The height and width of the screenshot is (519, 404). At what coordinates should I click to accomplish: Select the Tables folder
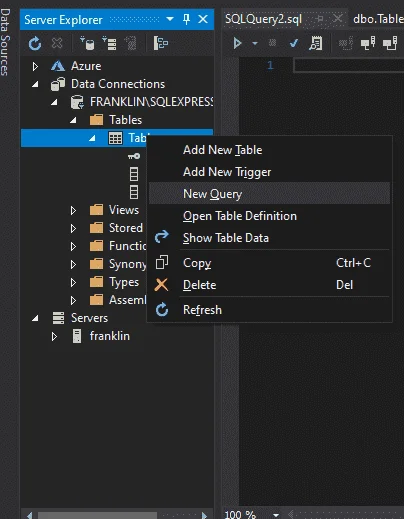tap(125, 120)
